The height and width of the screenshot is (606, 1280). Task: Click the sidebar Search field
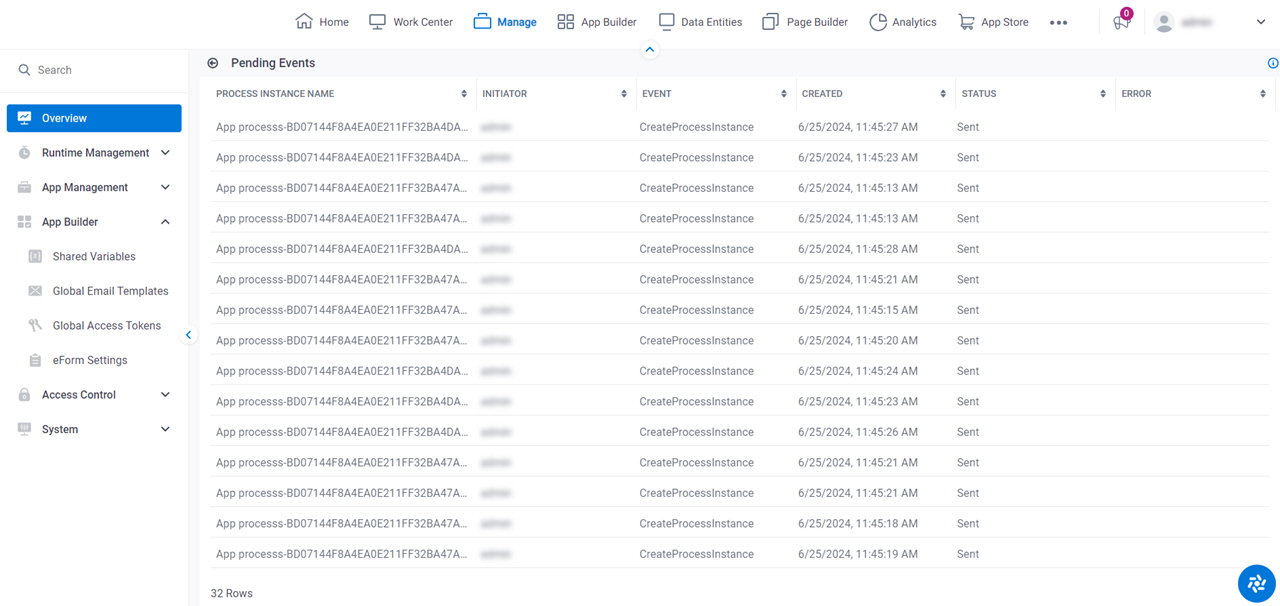click(x=94, y=70)
